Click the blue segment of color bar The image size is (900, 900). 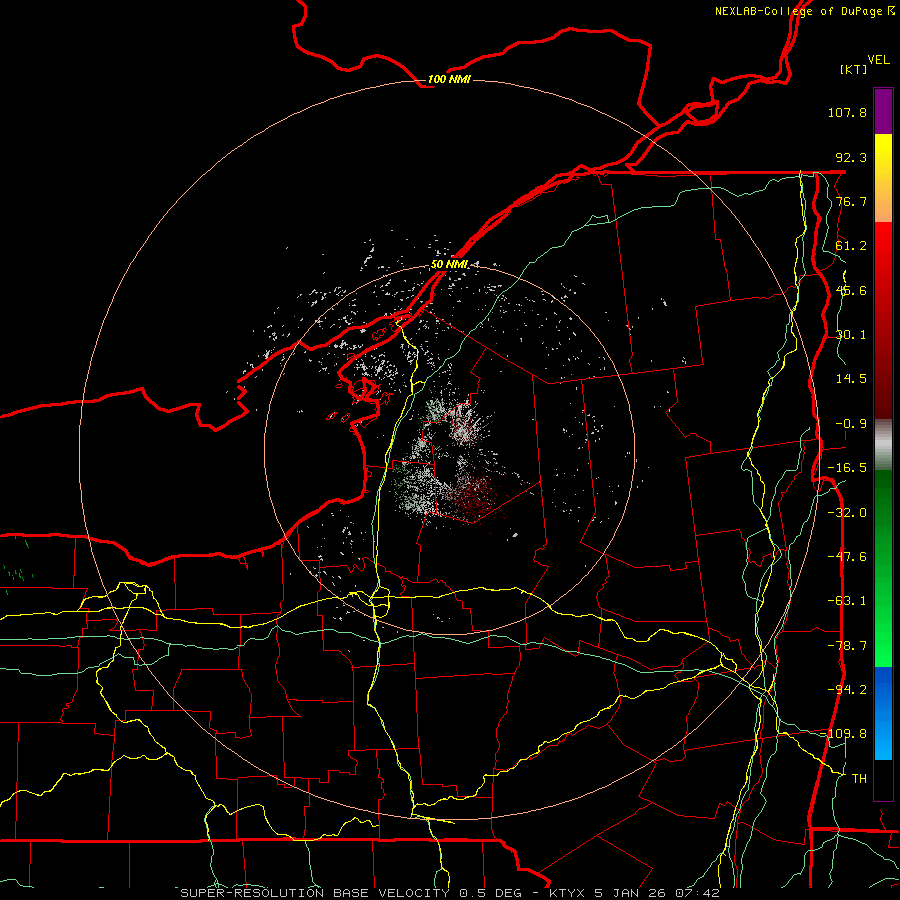pos(883,713)
